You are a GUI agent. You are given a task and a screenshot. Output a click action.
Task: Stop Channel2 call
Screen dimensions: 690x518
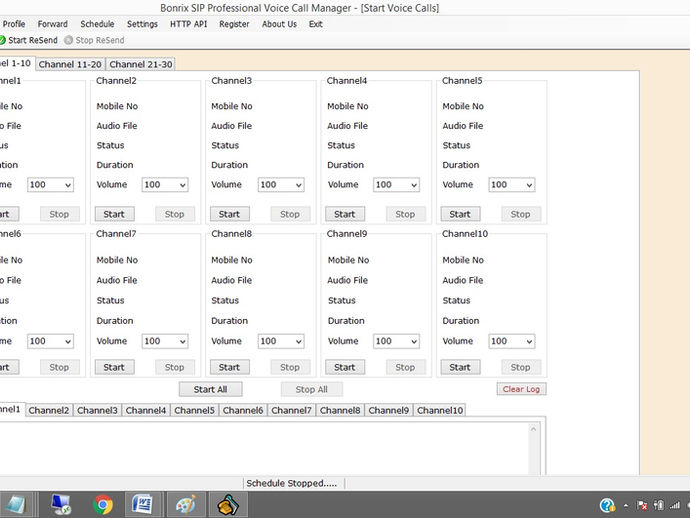pyautogui.click(x=175, y=214)
